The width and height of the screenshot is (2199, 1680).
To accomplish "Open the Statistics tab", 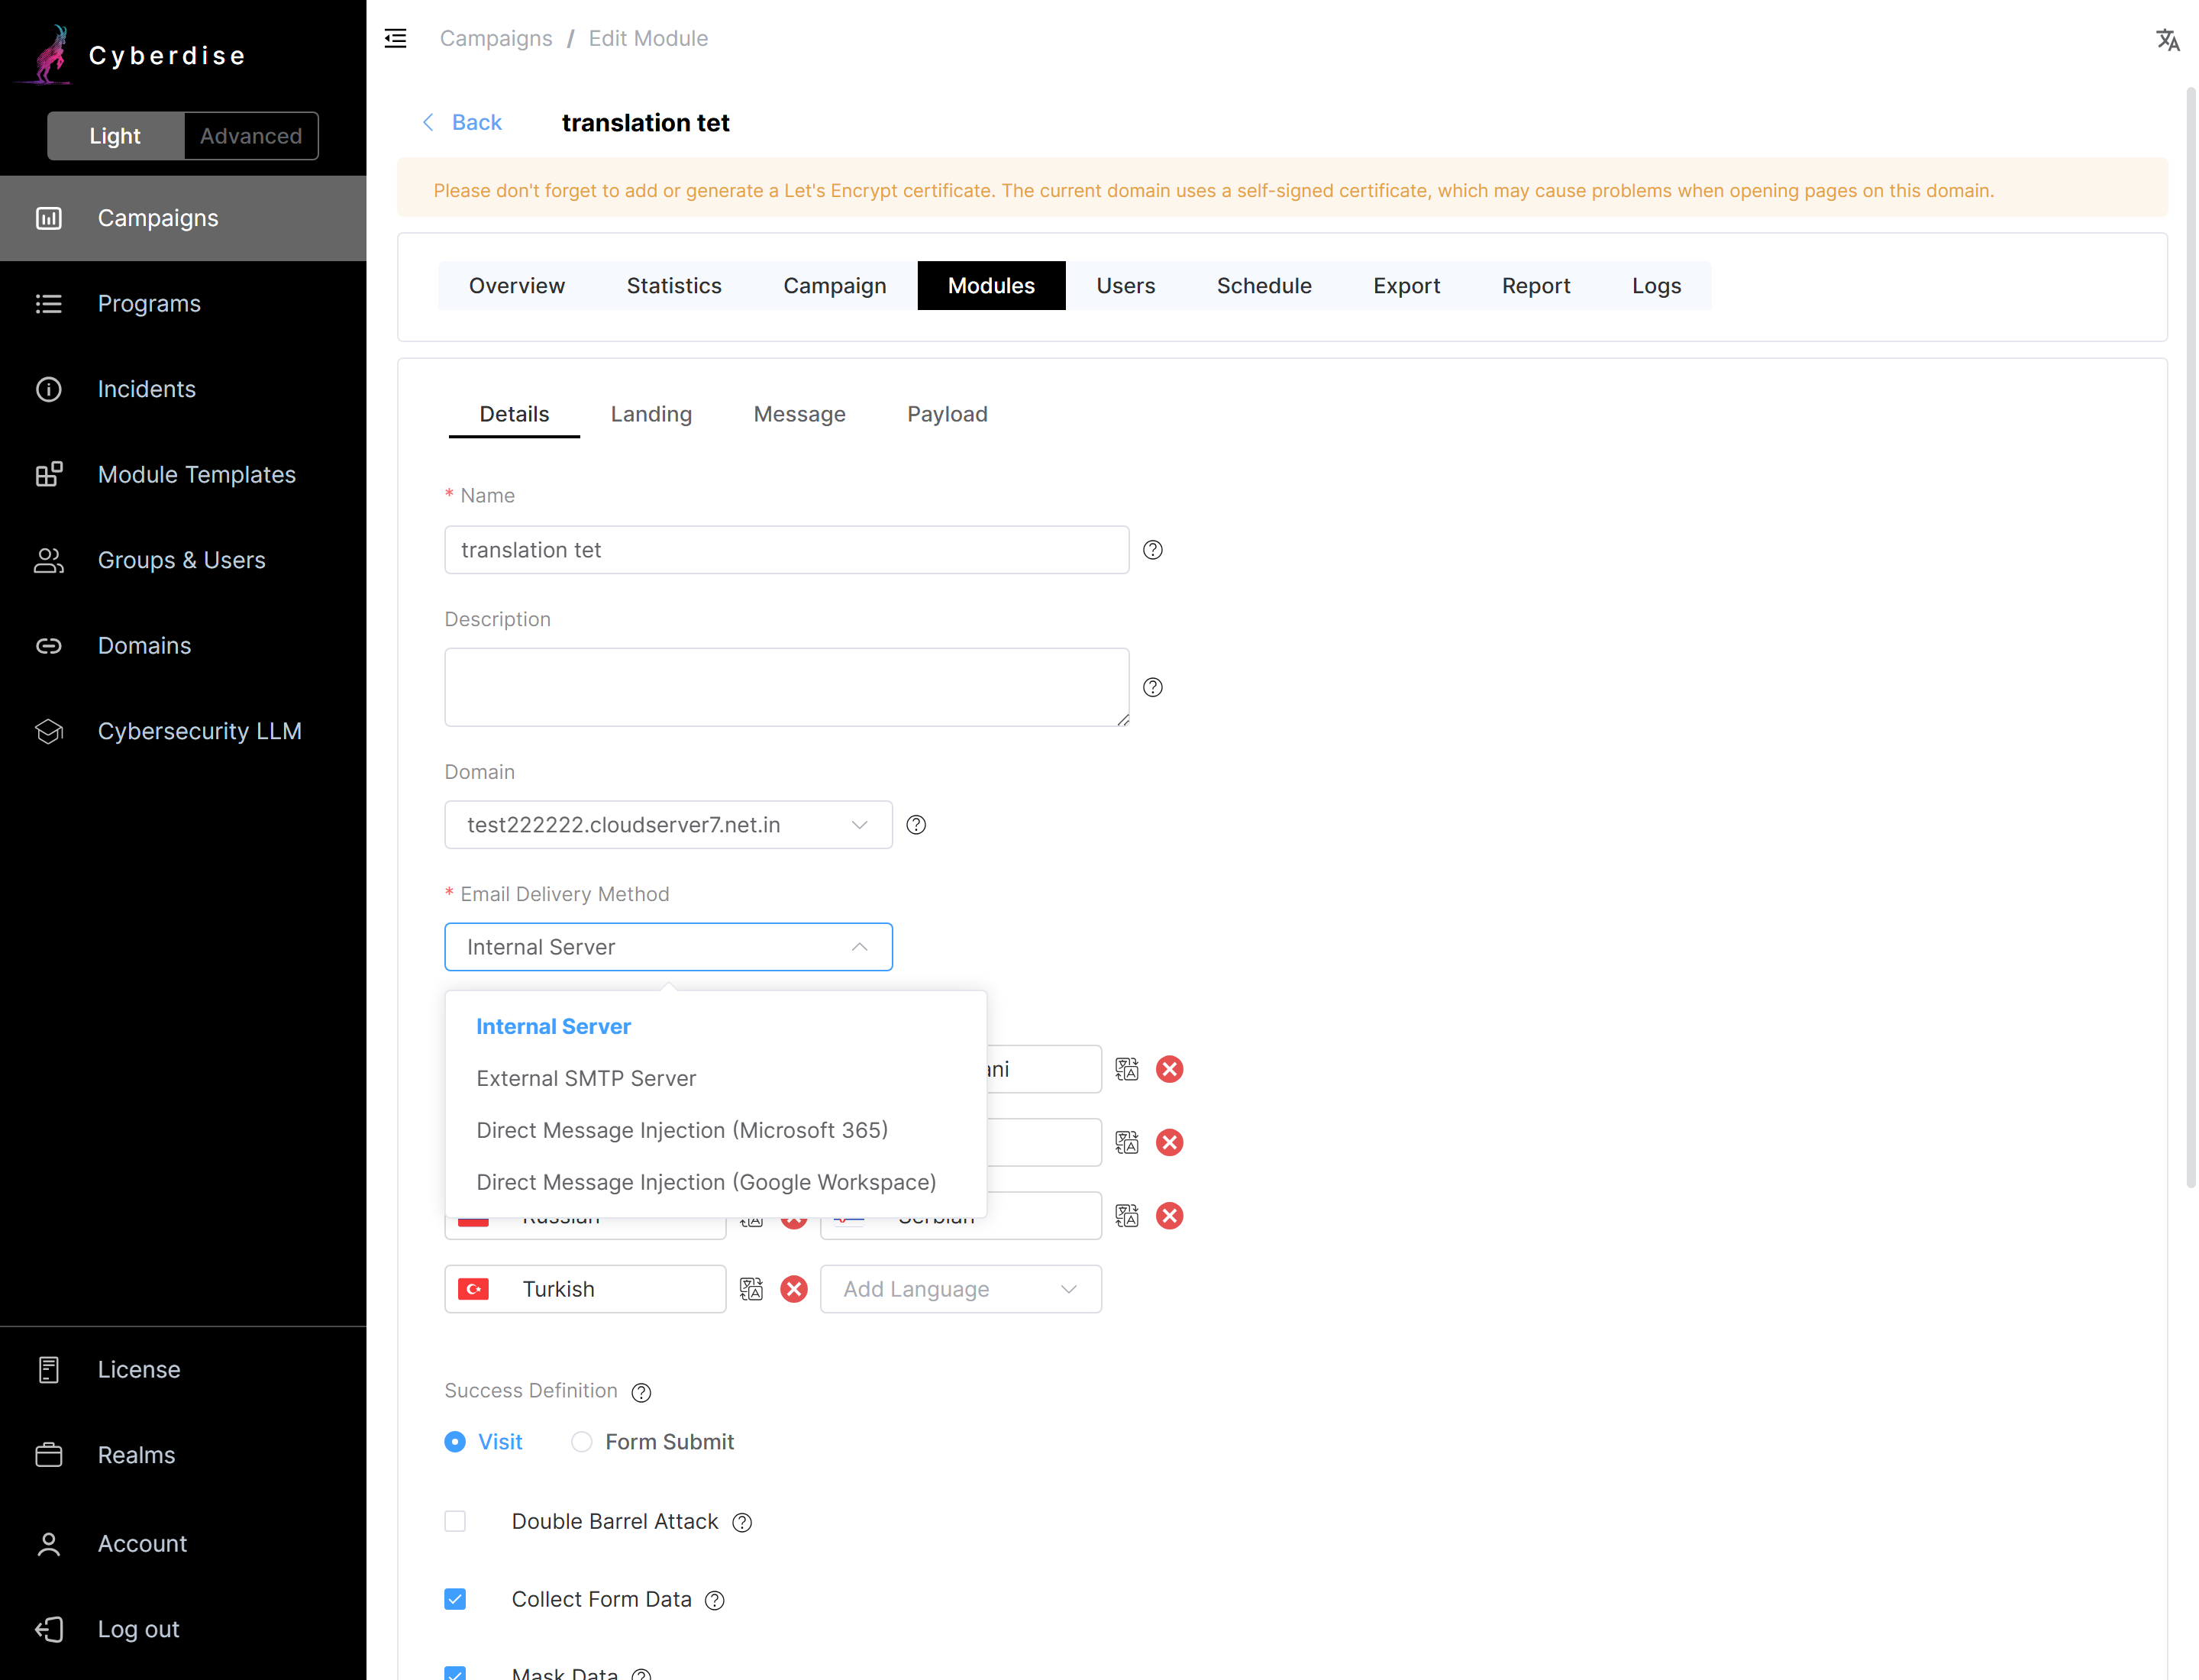I will pyautogui.click(x=673, y=286).
